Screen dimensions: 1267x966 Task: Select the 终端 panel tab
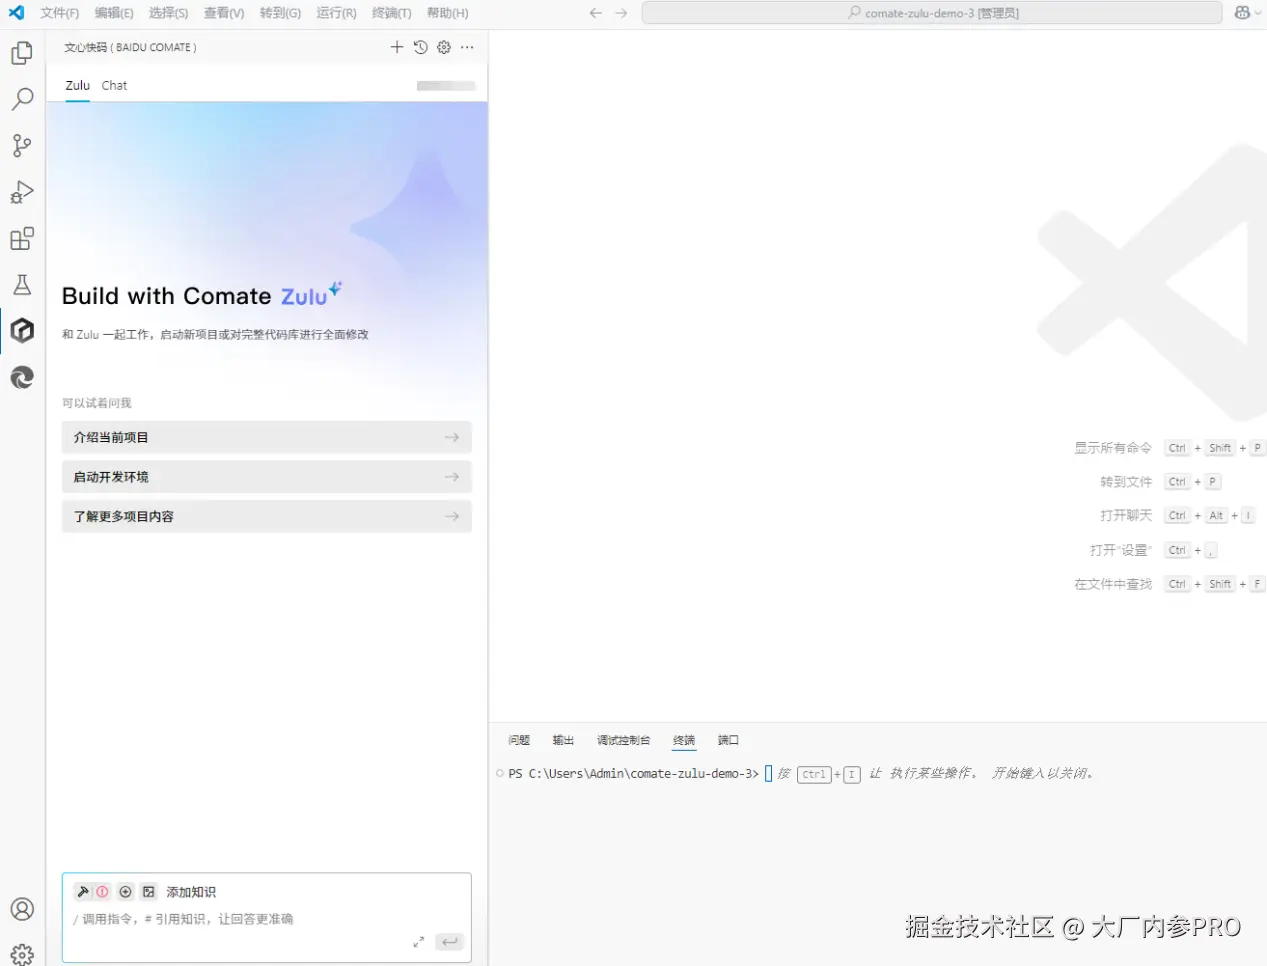pos(684,740)
